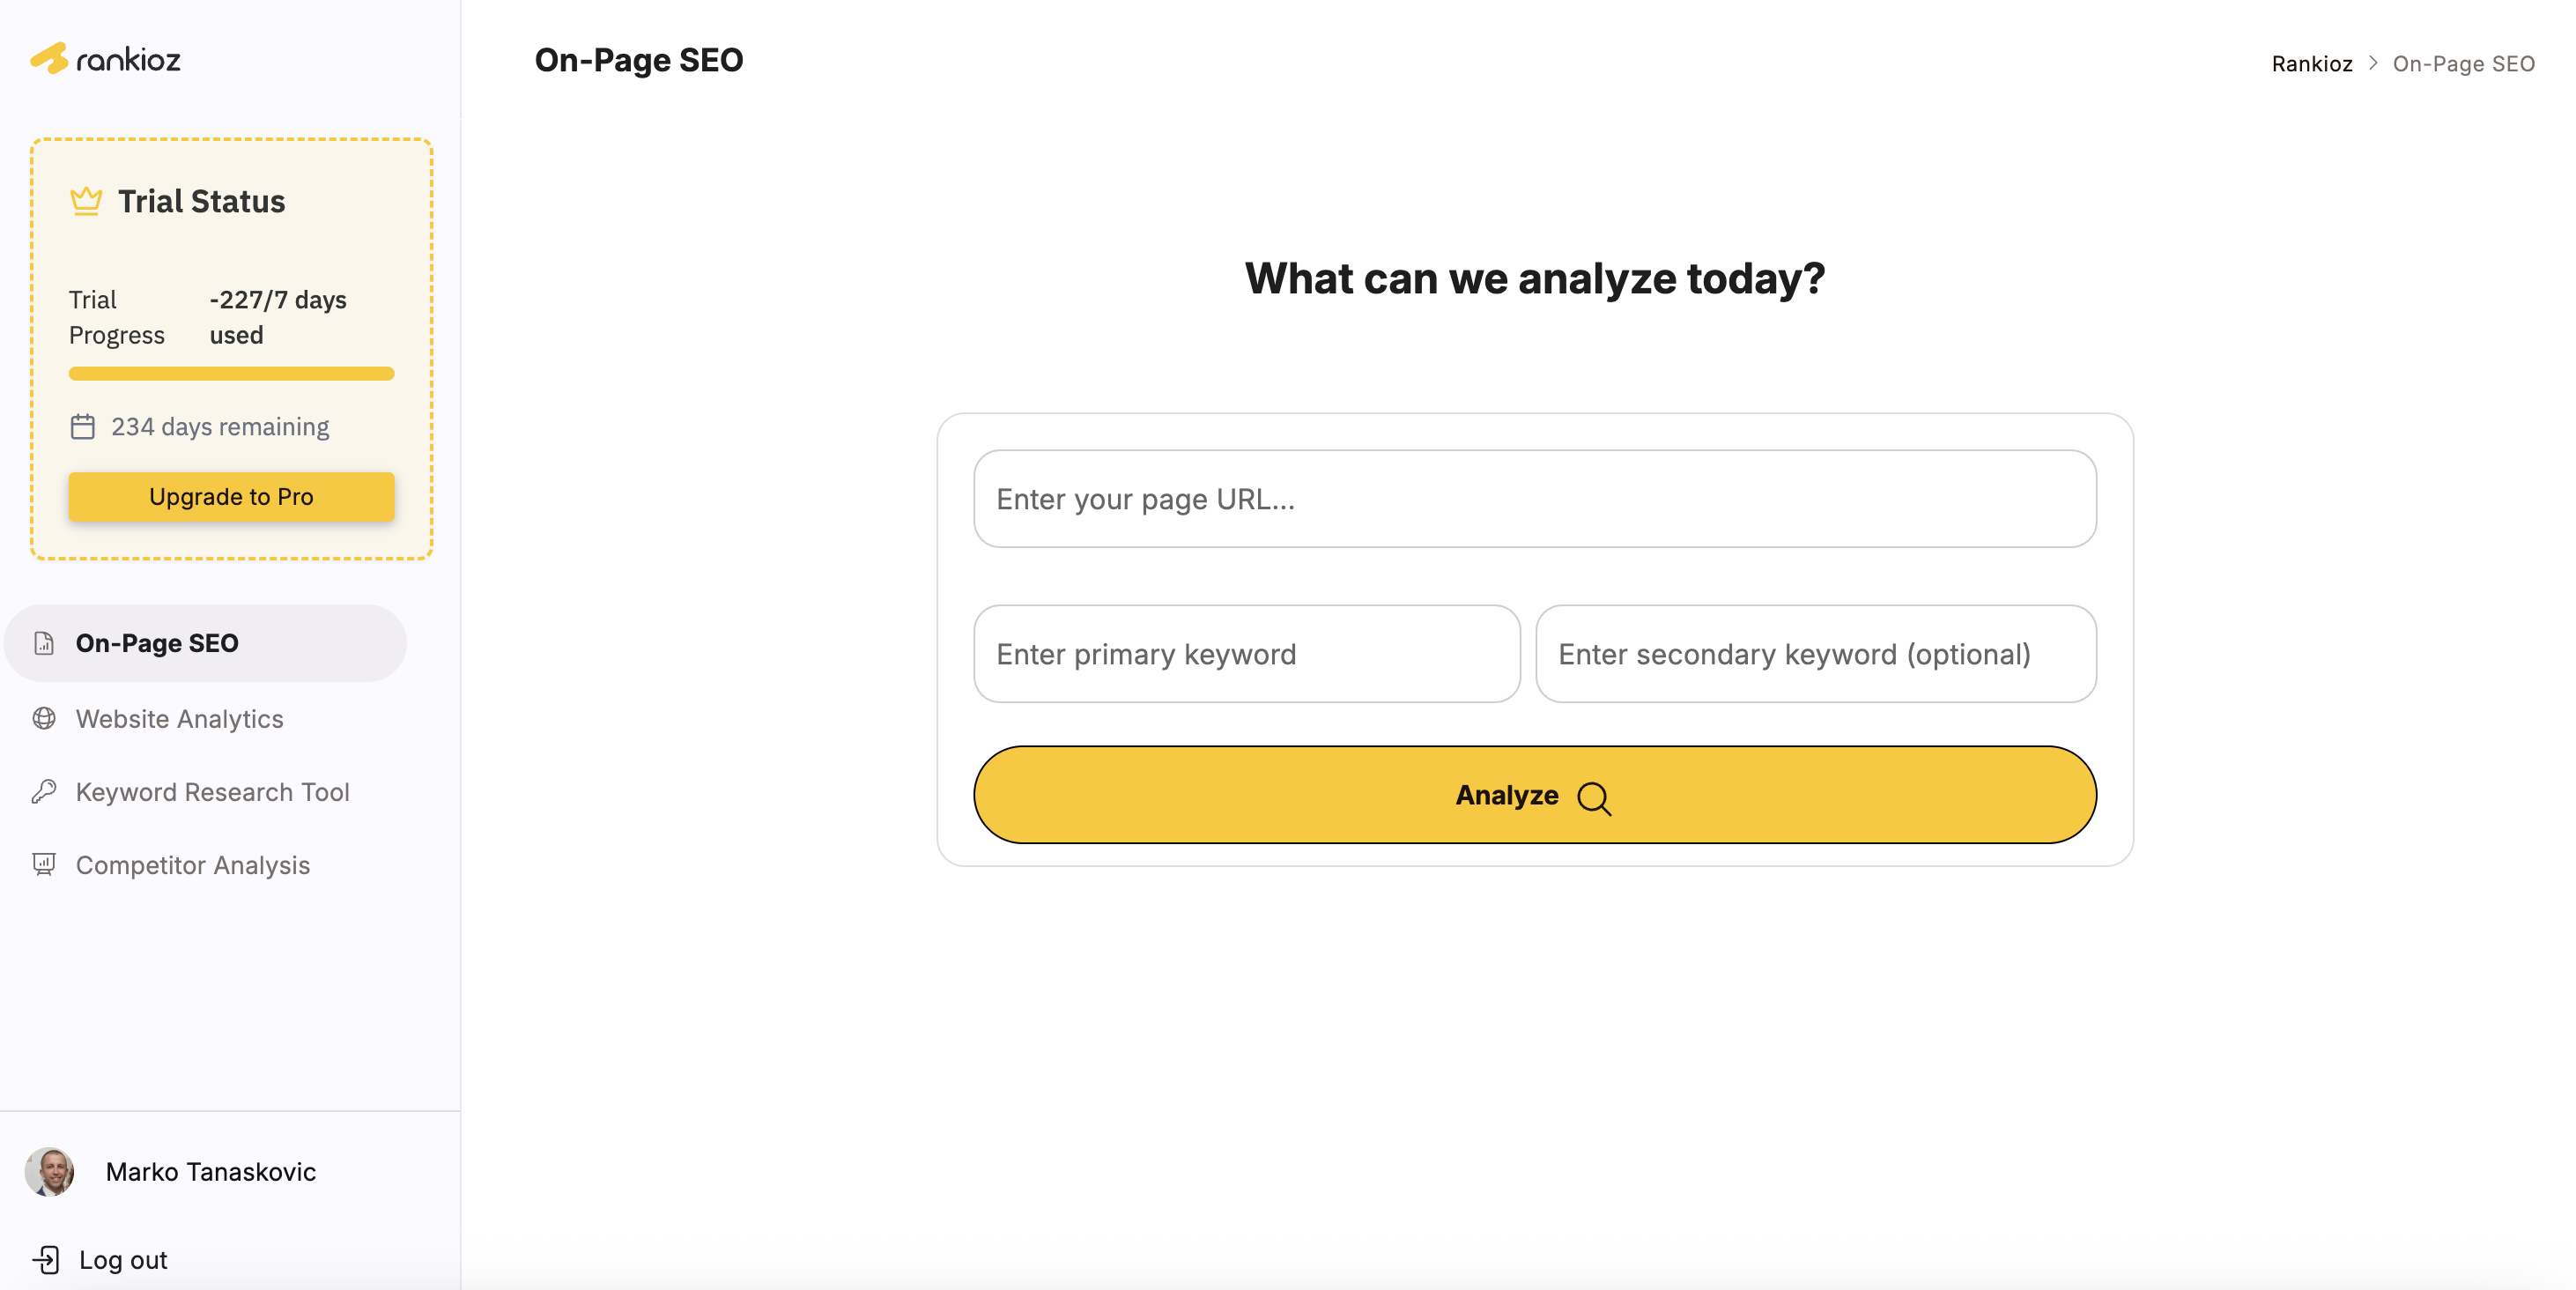The height and width of the screenshot is (1290, 2576).
Task: Click Marko Tanaskovic's profile avatar
Action: [x=50, y=1172]
